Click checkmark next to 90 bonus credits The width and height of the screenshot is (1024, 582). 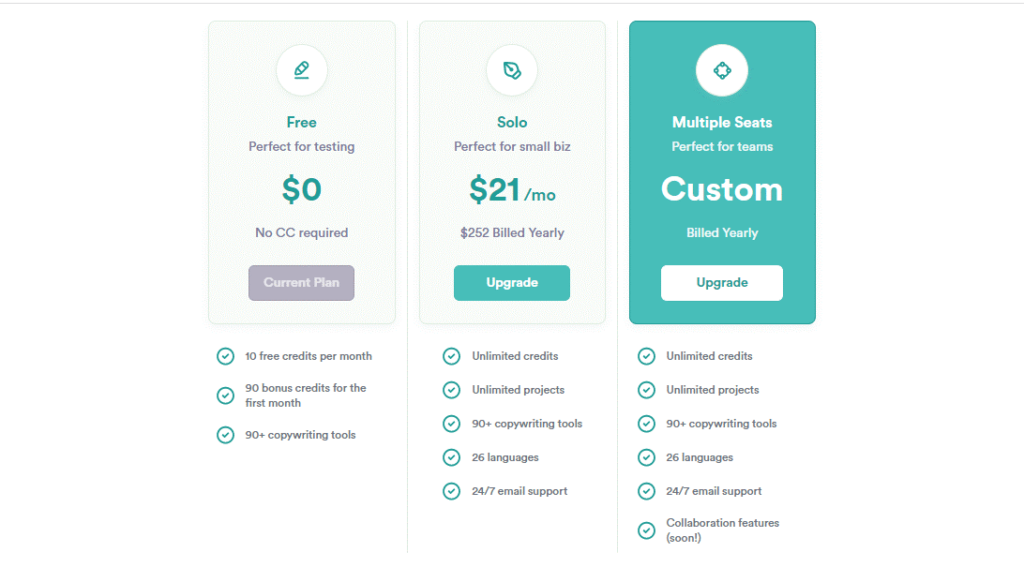225,395
